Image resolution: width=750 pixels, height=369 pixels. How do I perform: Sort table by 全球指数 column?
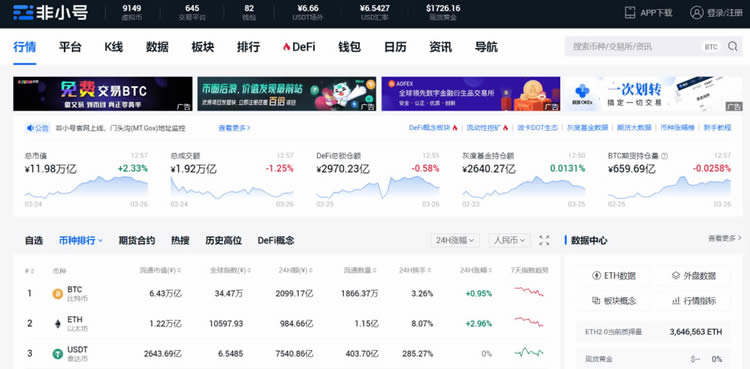click(231, 270)
